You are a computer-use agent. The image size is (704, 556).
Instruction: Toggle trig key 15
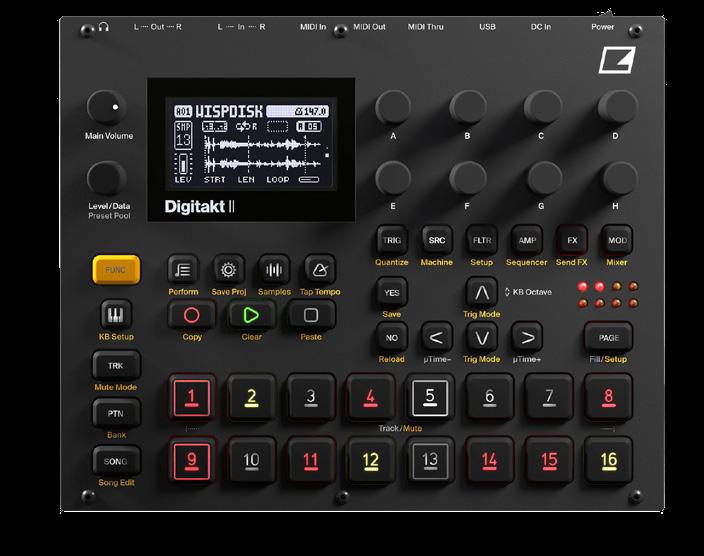point(549,461)
